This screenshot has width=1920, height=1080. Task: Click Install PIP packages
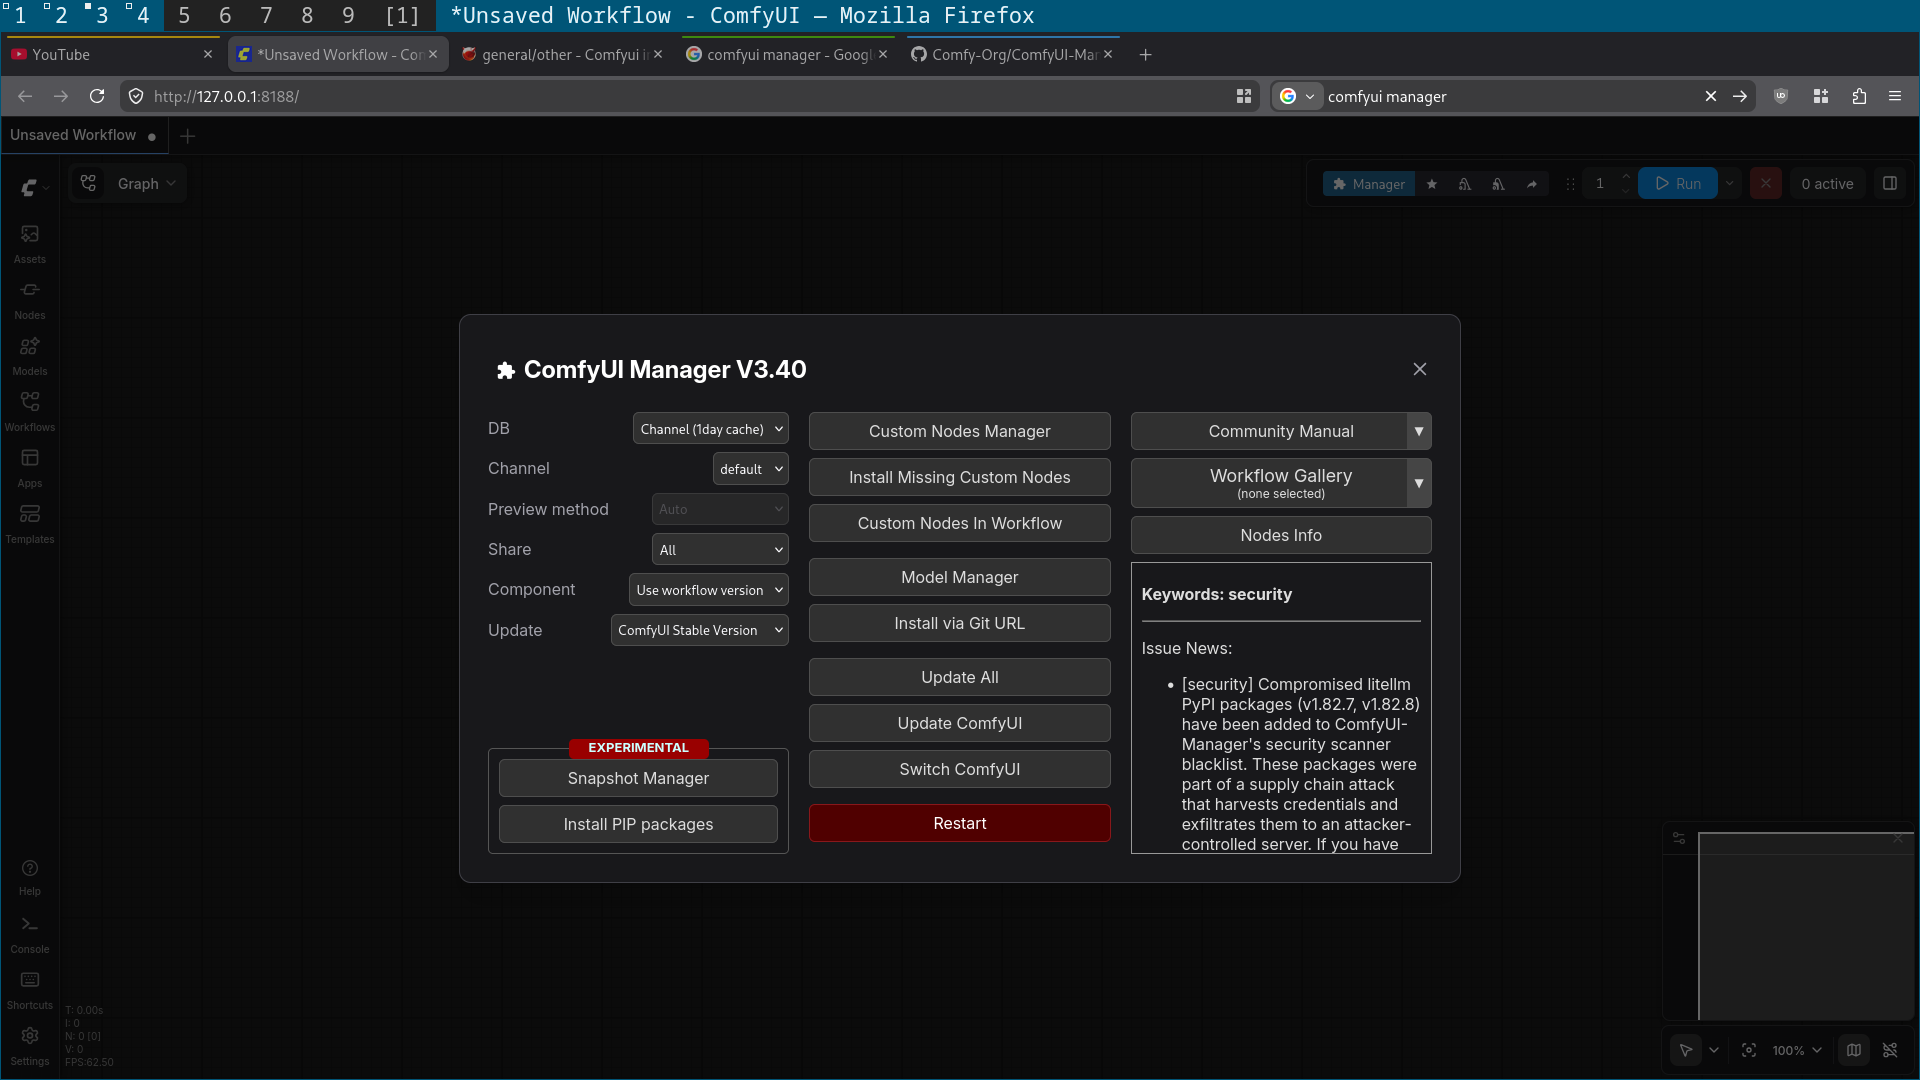(x=638, y=824)
